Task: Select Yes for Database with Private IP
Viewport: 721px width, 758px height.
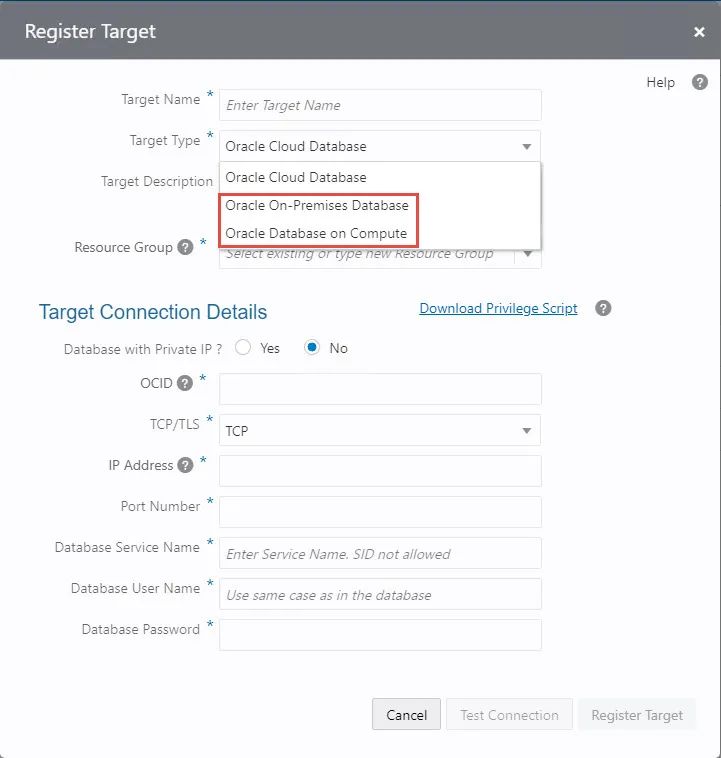Action: (243, 348)
